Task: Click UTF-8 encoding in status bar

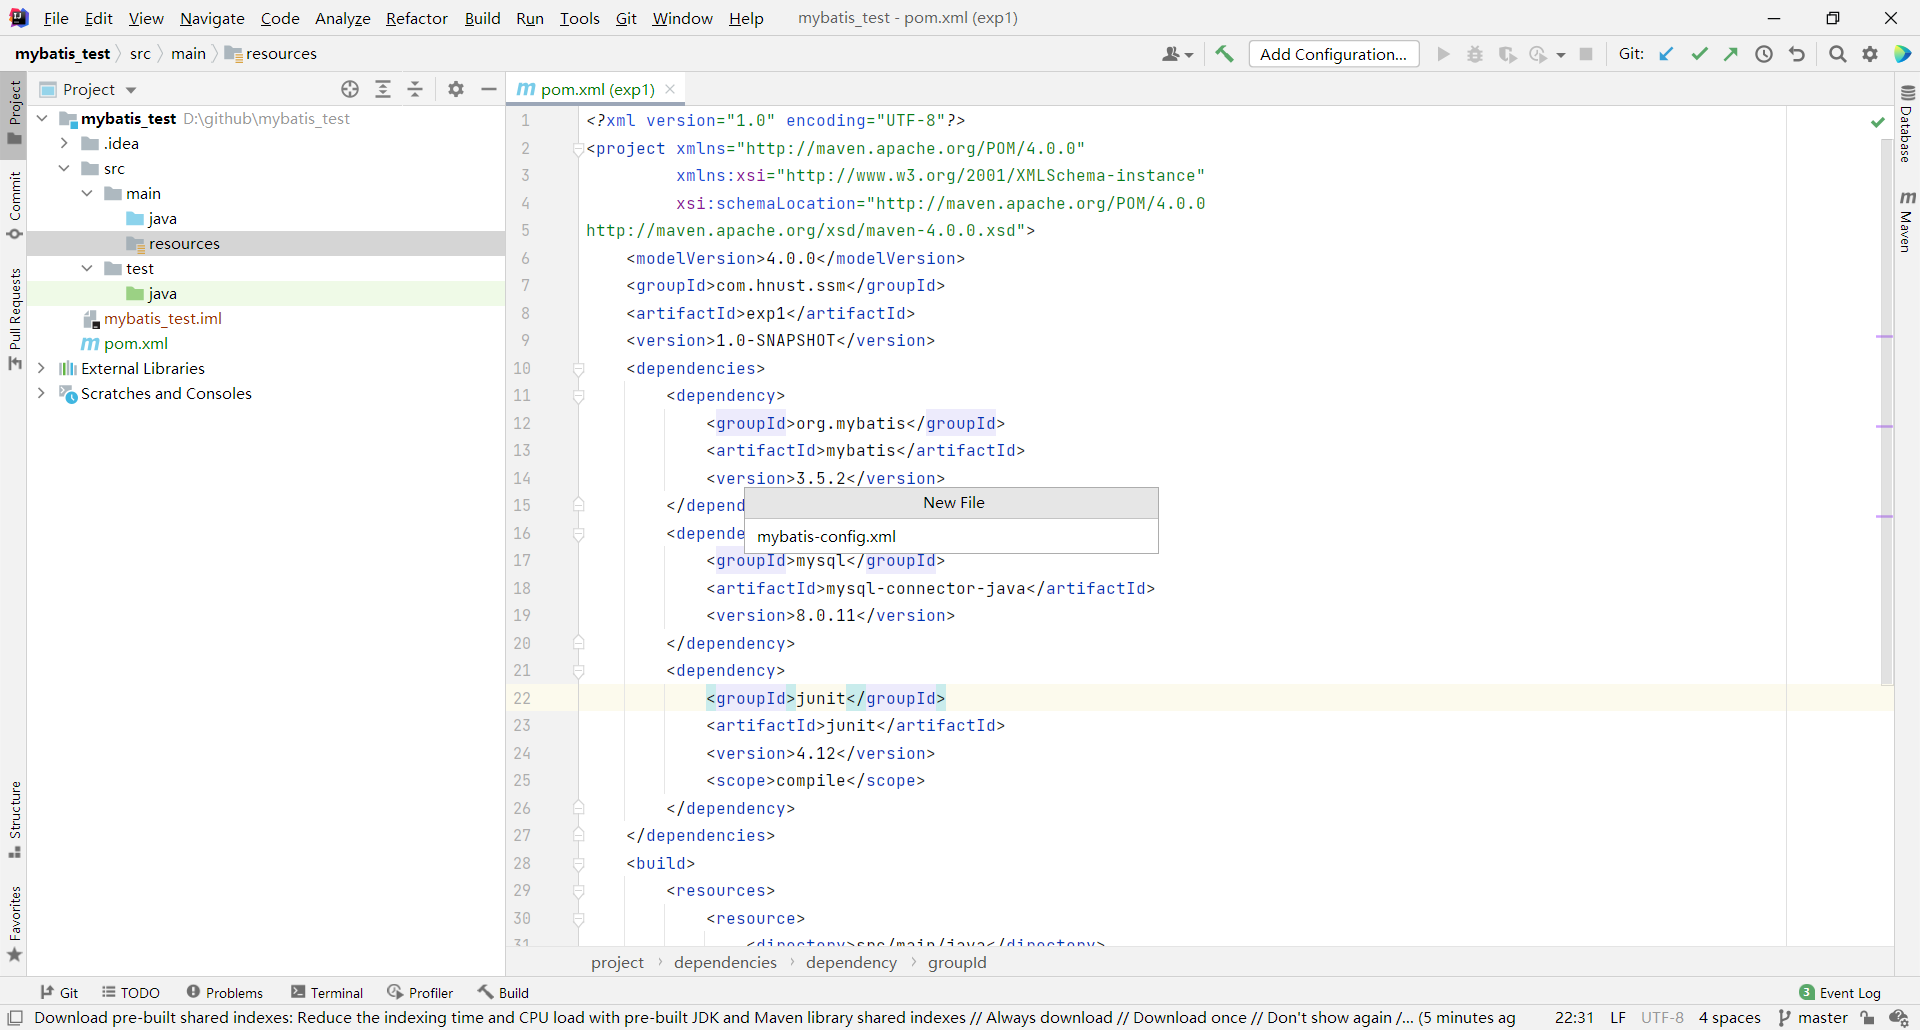Action: click(1662, 1018)
